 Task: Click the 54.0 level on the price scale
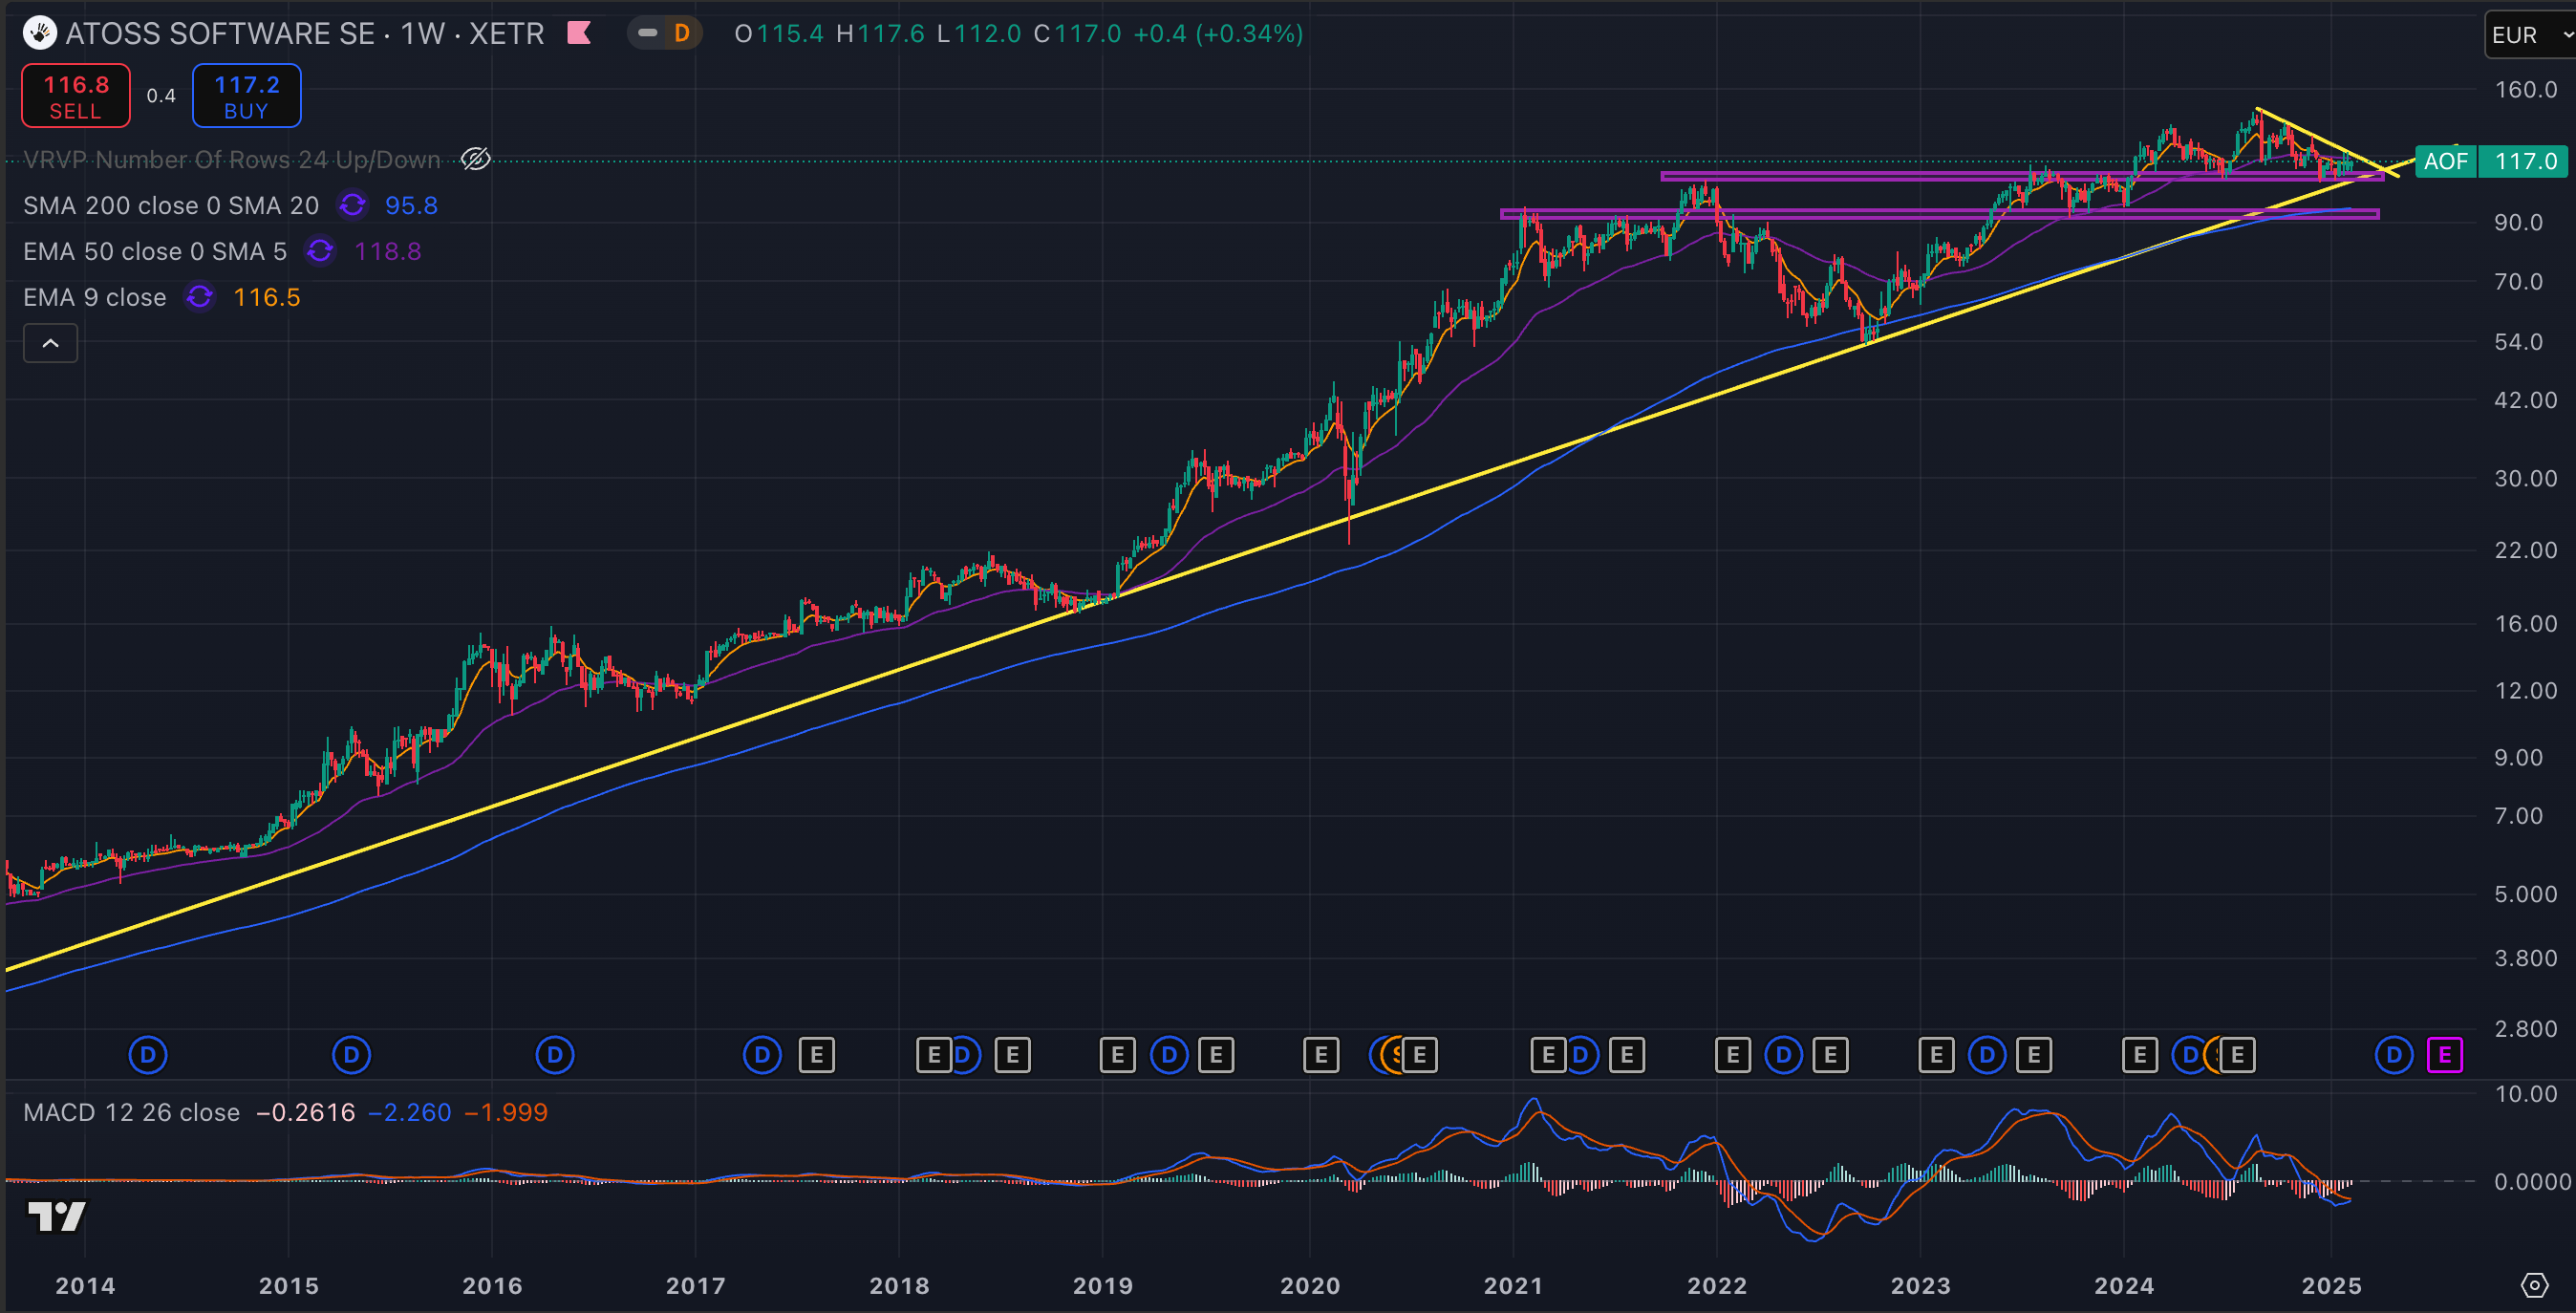(2518, 342)
